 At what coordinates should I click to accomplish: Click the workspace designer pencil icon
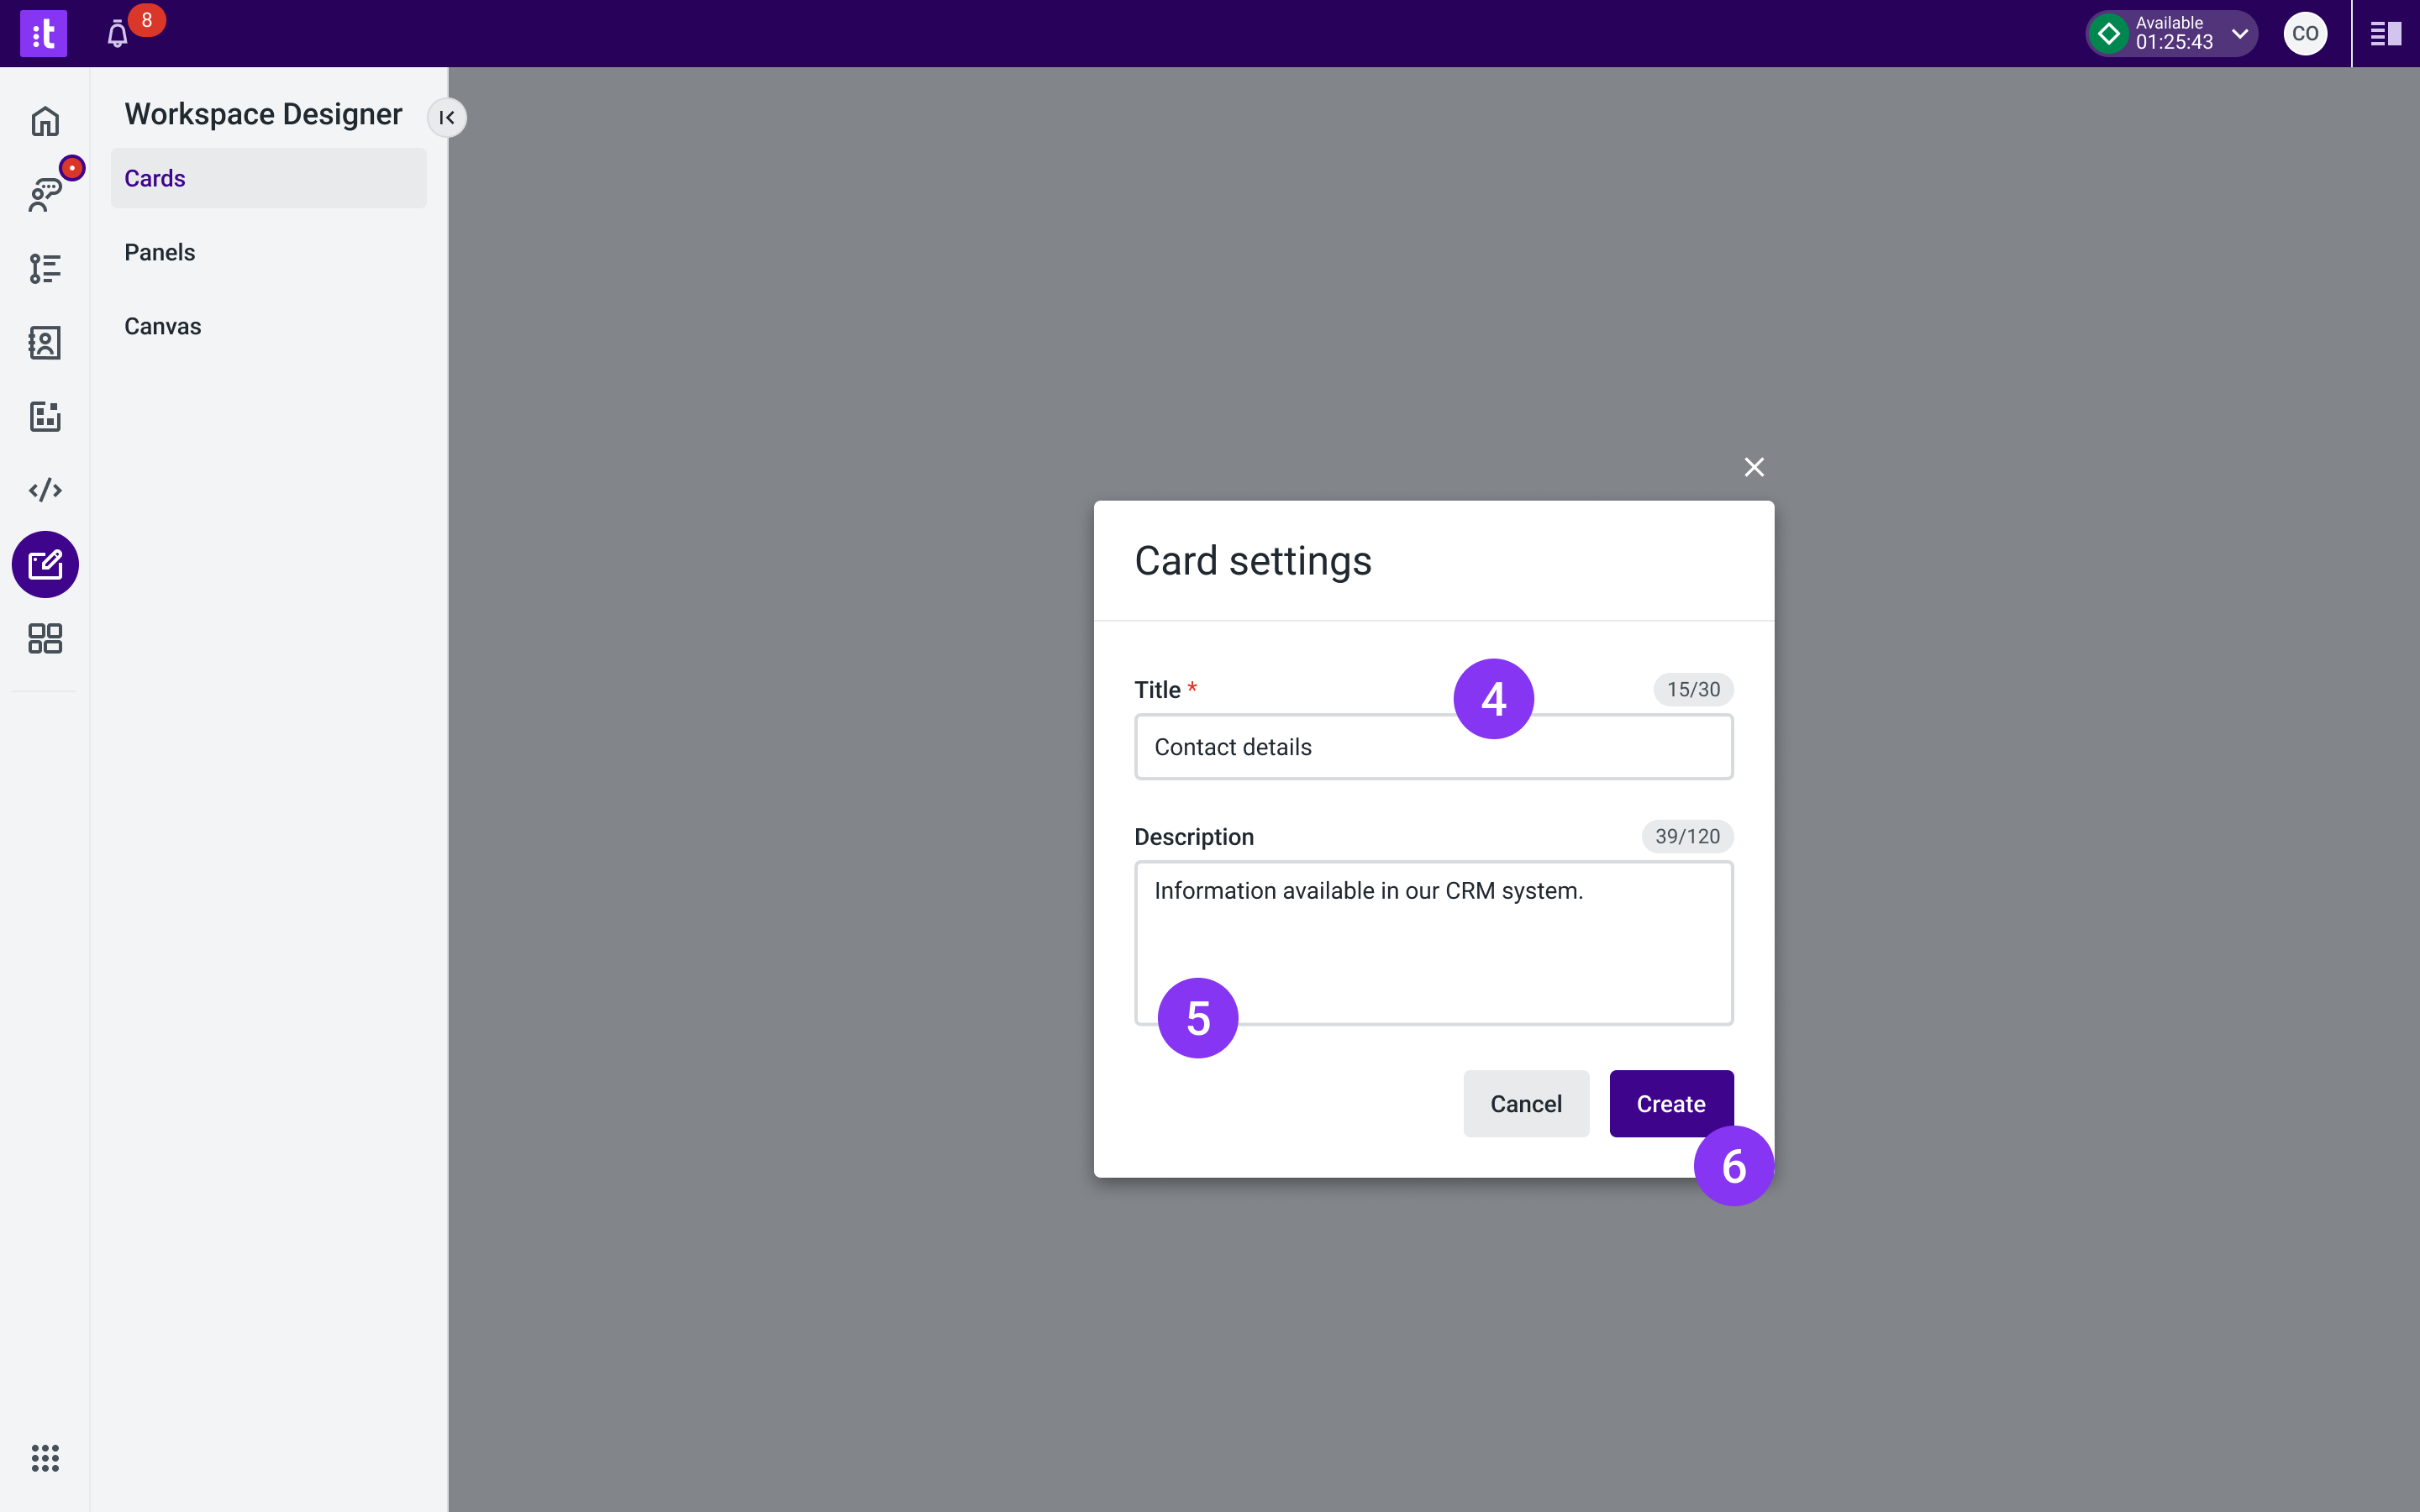pos(45,564)
